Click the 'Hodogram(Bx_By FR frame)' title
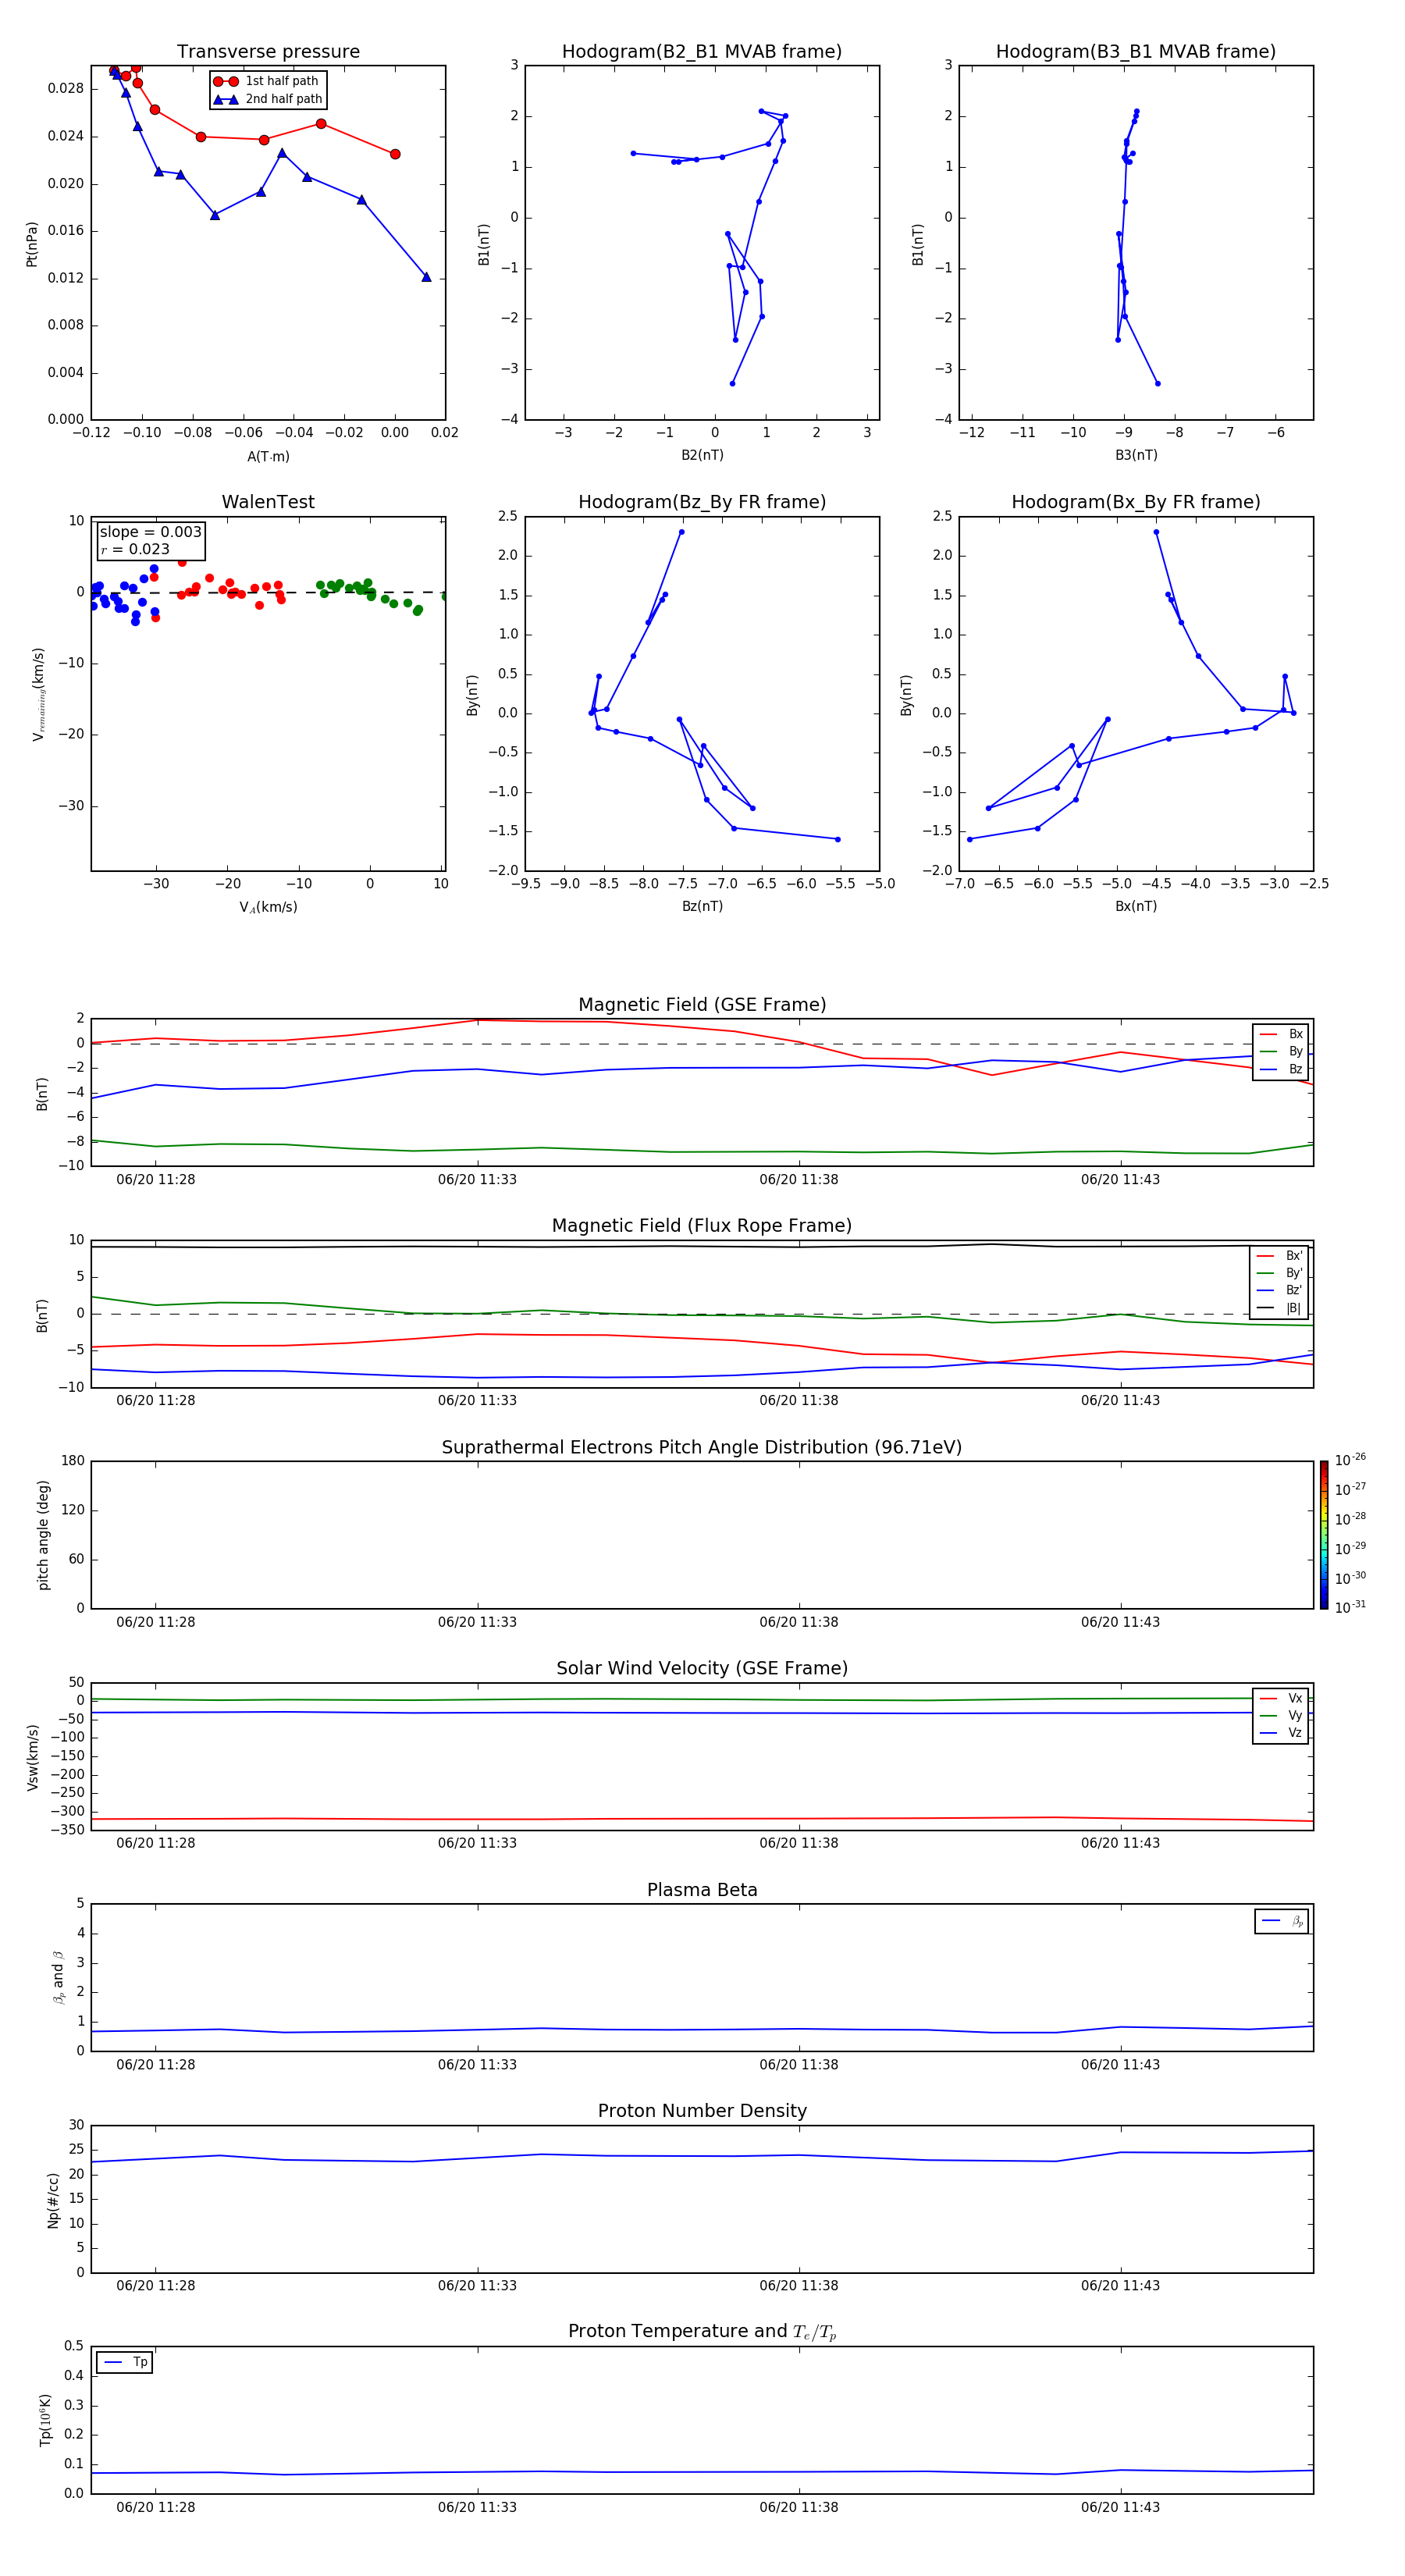 (1136, 502)
